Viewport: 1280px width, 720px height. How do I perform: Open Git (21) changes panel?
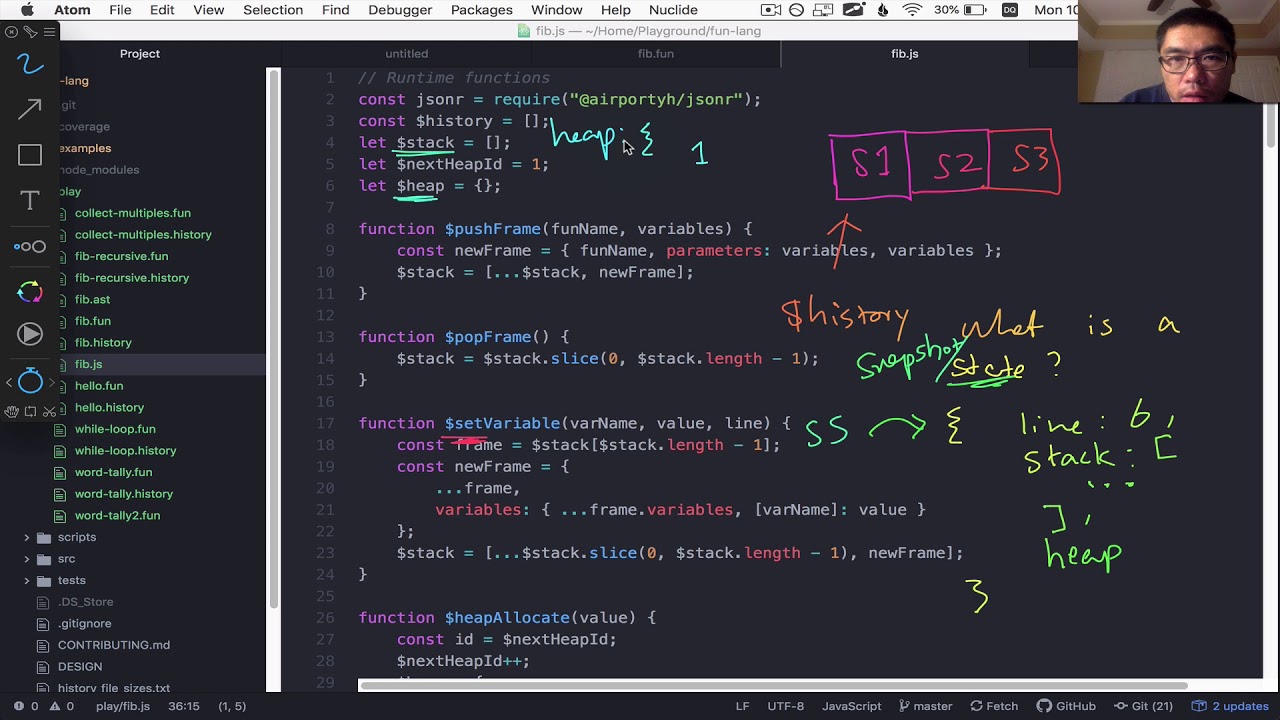[x=1143, y=706]
